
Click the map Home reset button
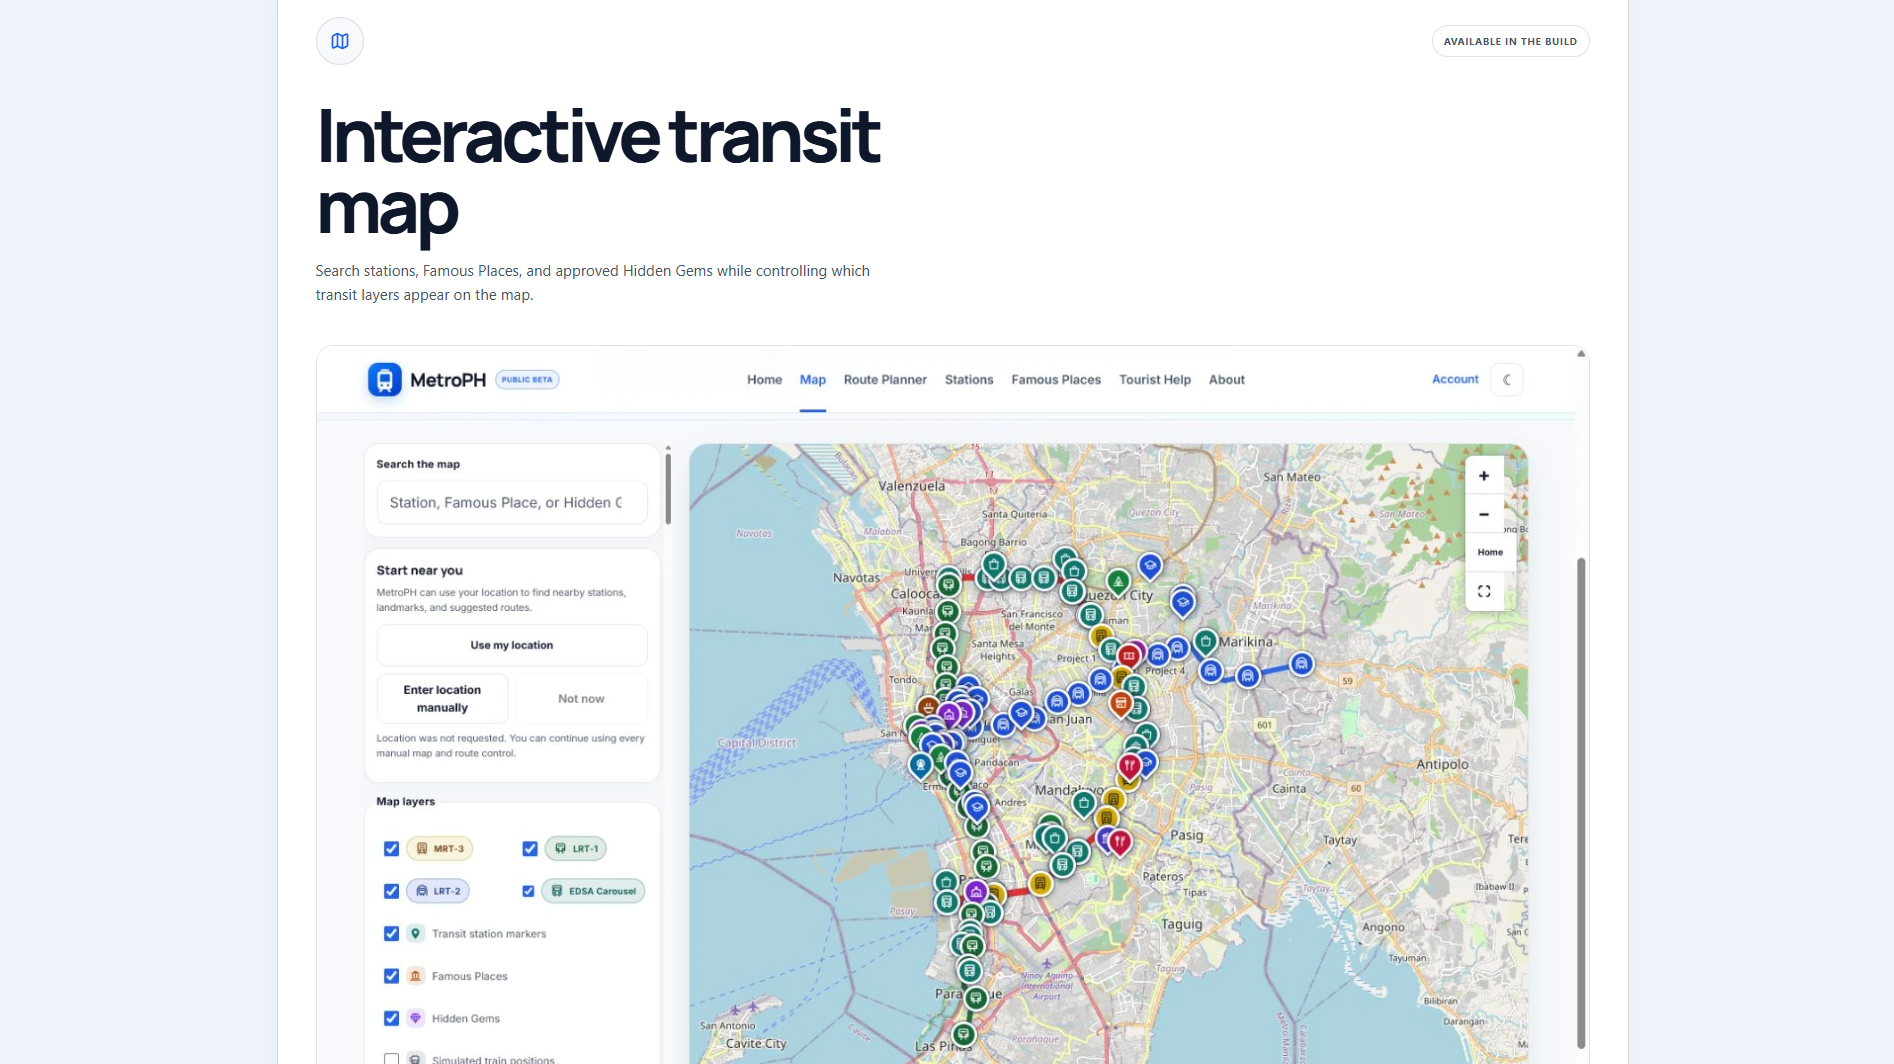[x=1490, y=552]
